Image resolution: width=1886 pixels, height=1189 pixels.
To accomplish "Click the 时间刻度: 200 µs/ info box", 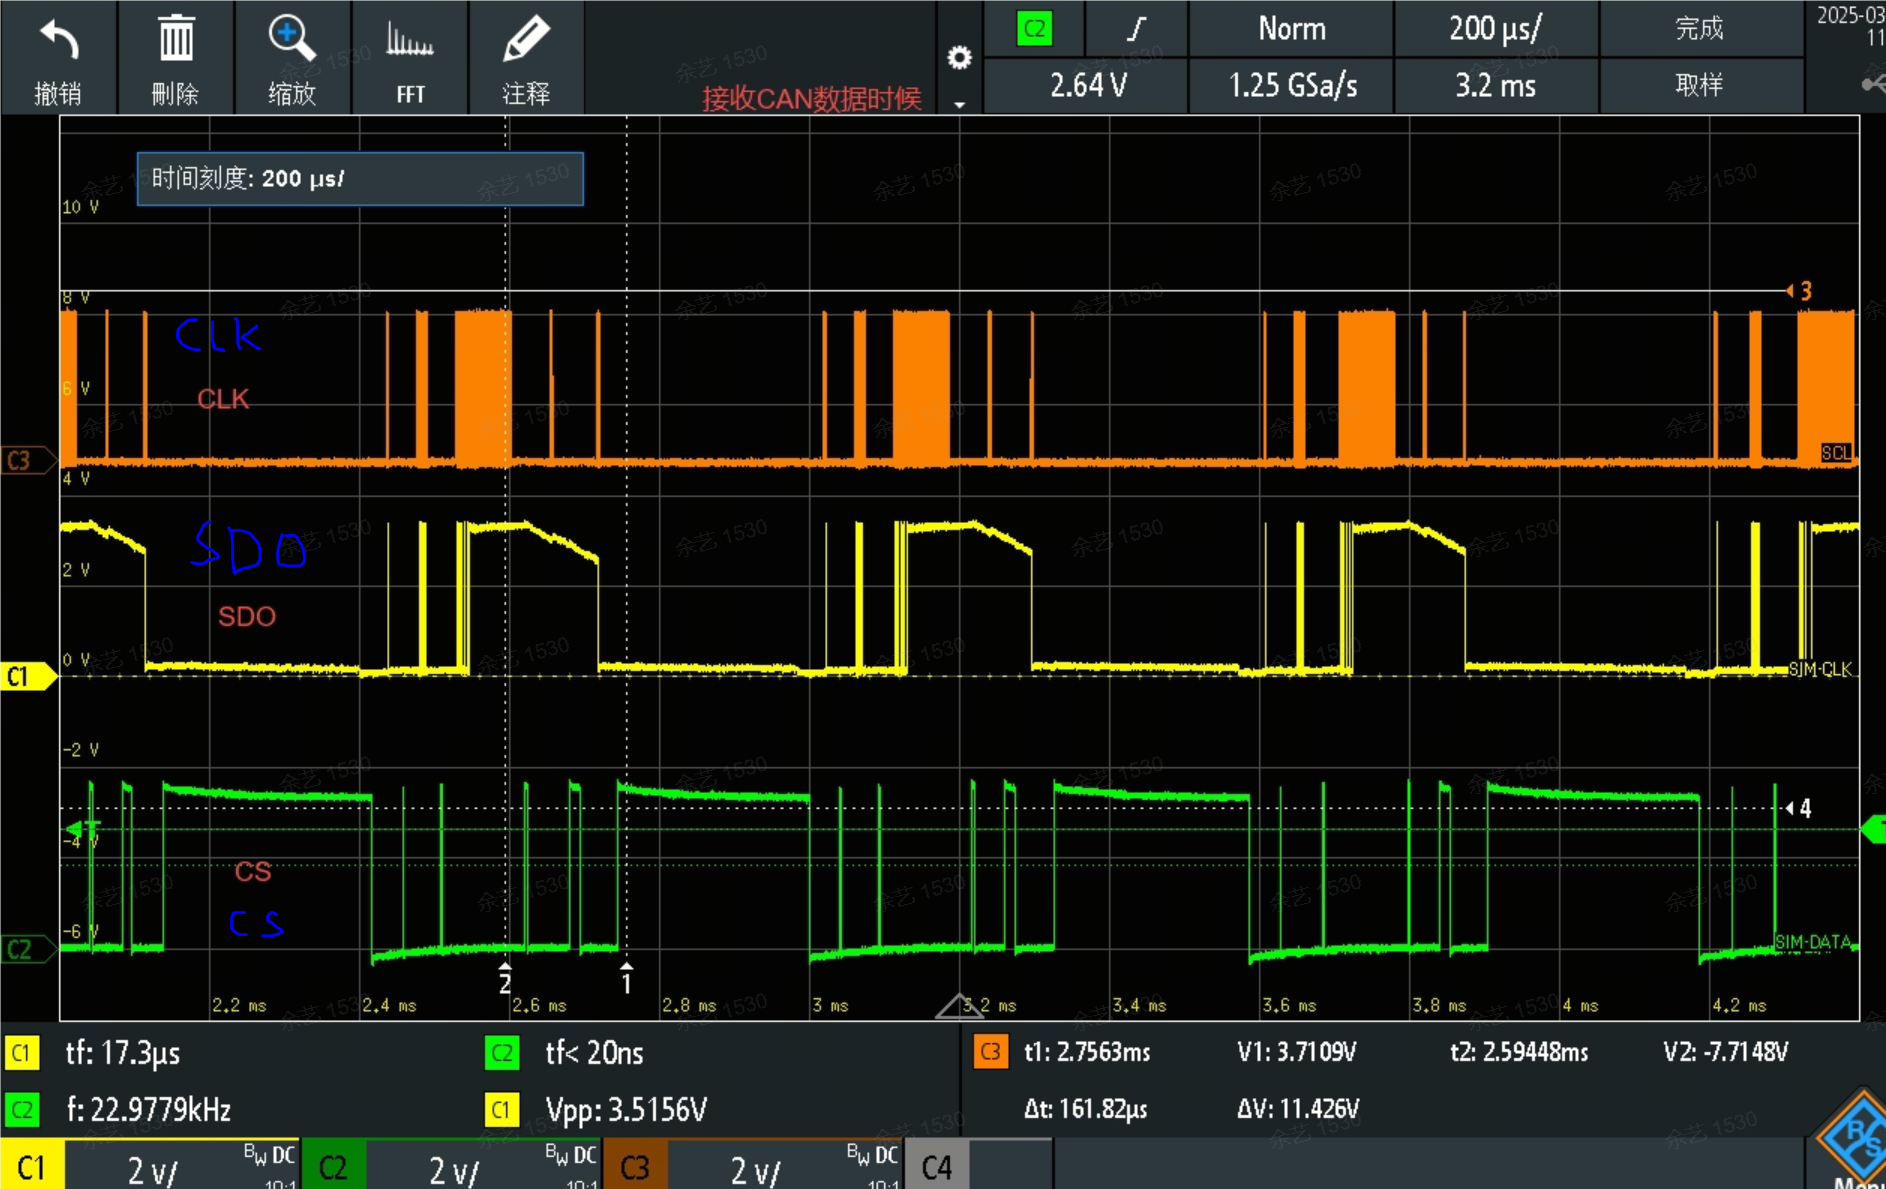I will pos(360,179).
